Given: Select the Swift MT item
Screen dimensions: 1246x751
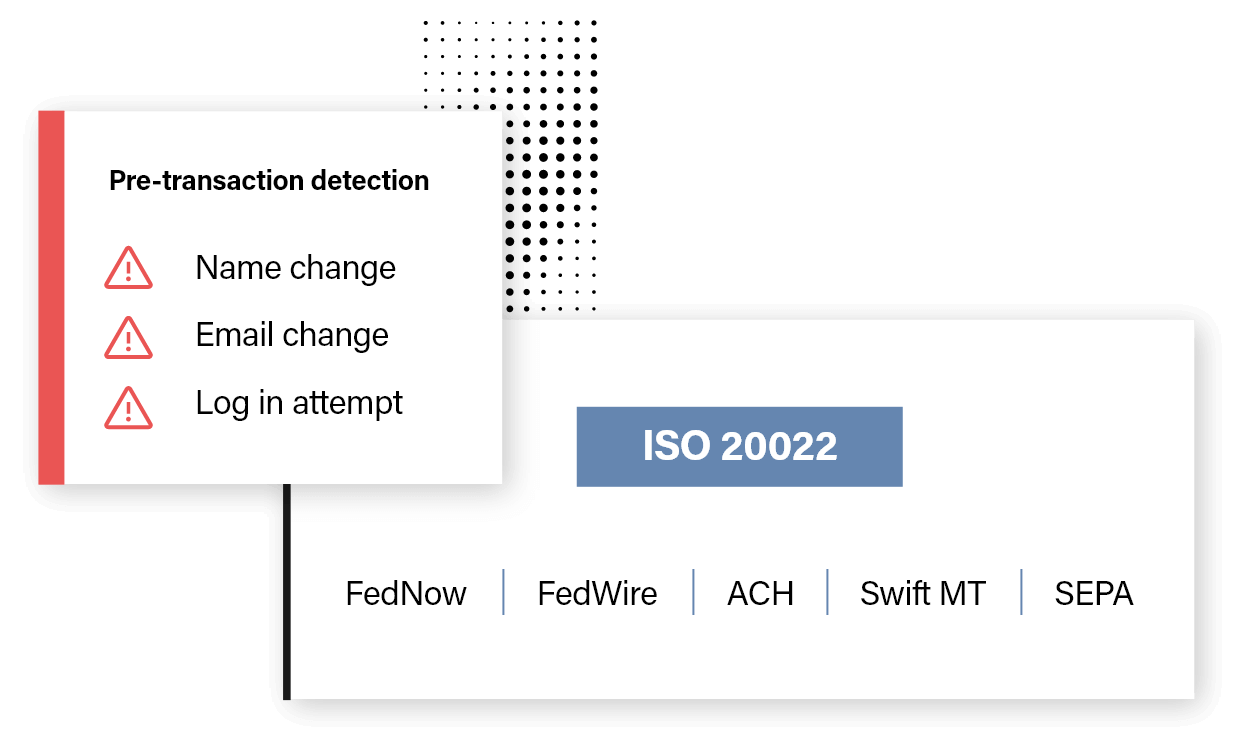Looking at the screenshot, I should [922, 593].
